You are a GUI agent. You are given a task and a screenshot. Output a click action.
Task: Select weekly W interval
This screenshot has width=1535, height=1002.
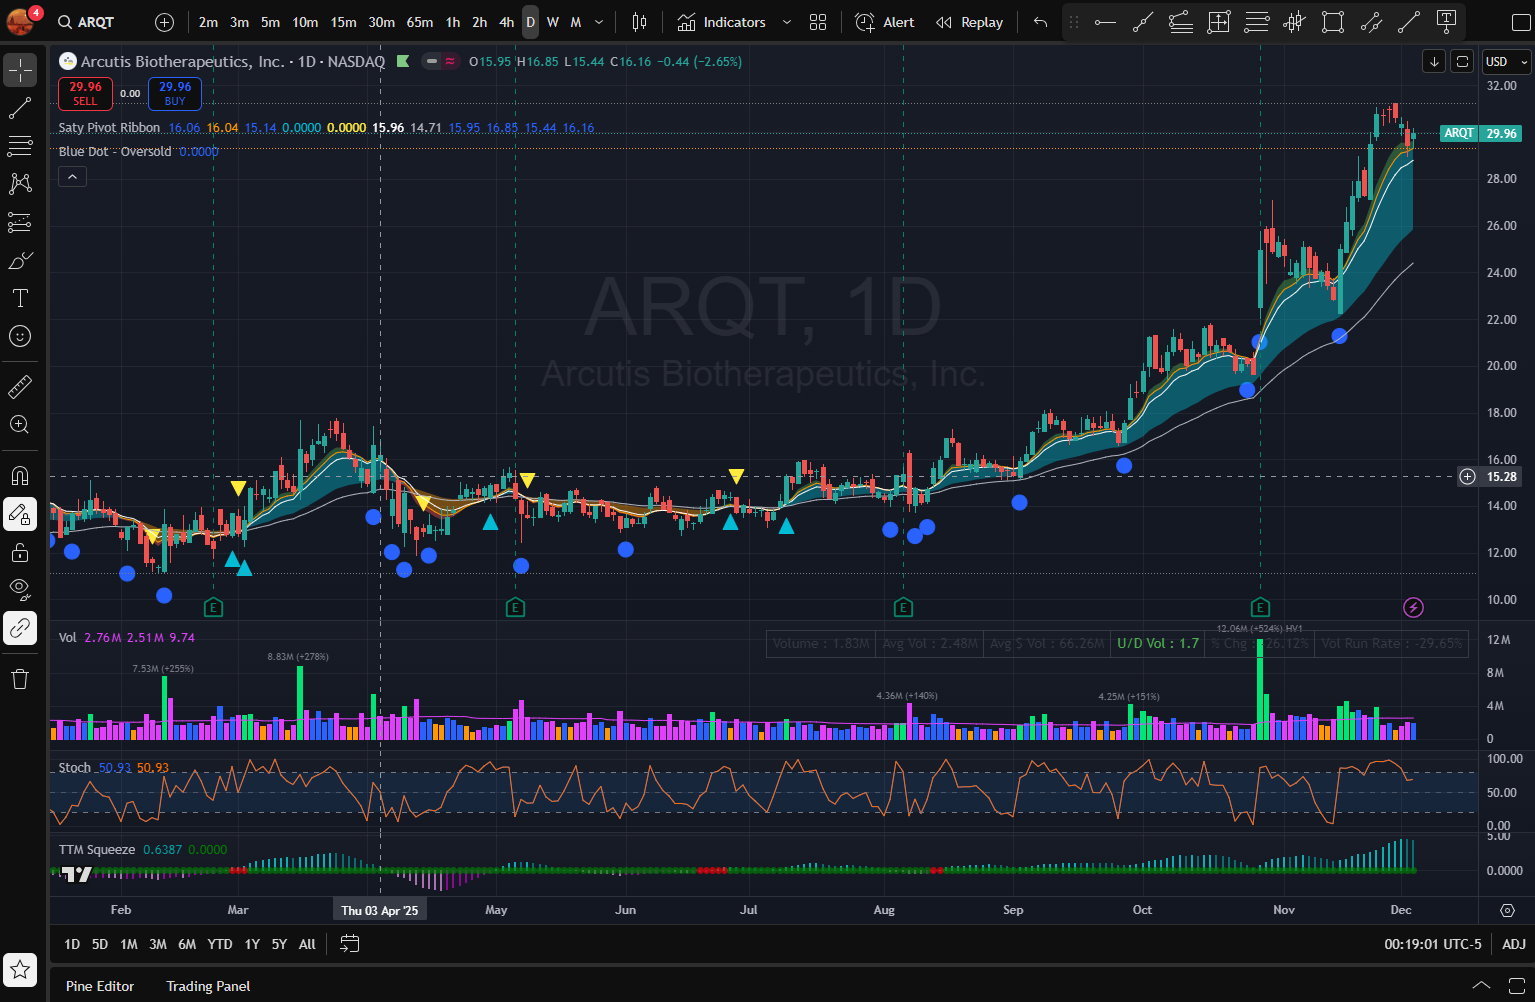coord(553,22)
